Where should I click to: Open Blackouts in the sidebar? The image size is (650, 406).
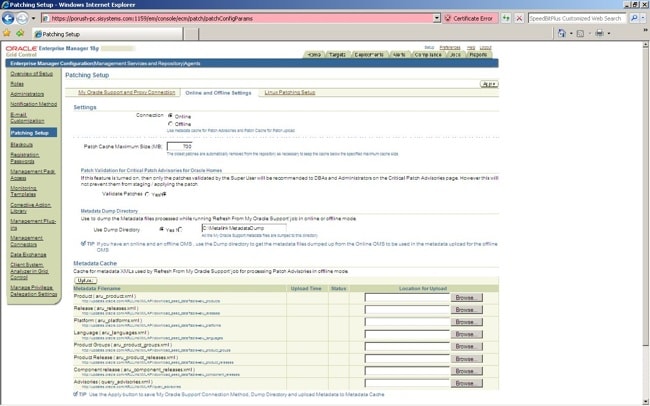[22, 145]
